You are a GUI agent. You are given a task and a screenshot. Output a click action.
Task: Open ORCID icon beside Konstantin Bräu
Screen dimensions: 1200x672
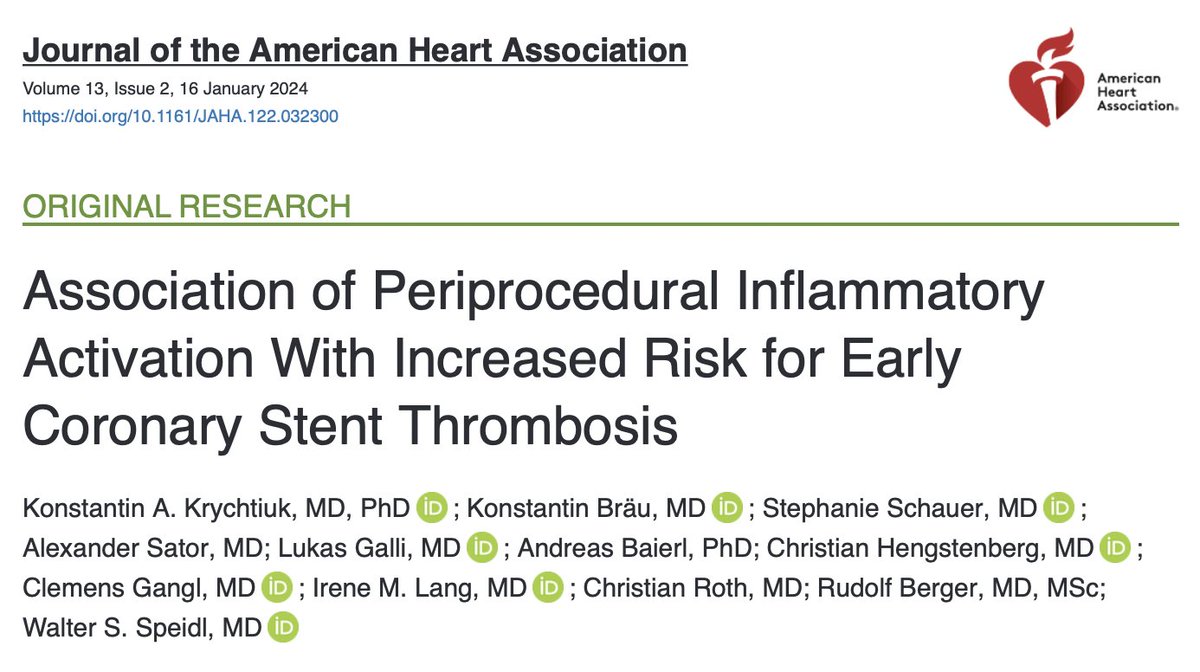click(726, 508)
